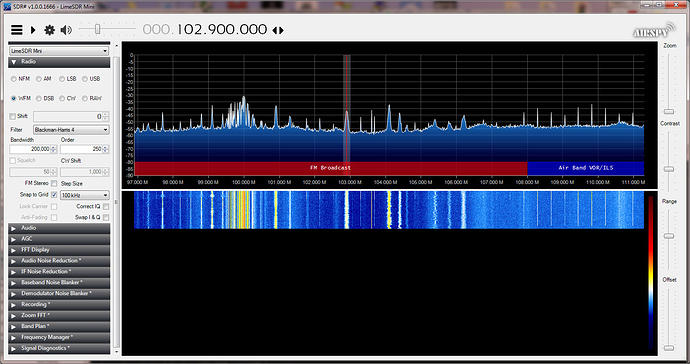
Task: Expand the Frequency Manager panel
Action: (59, 337)
